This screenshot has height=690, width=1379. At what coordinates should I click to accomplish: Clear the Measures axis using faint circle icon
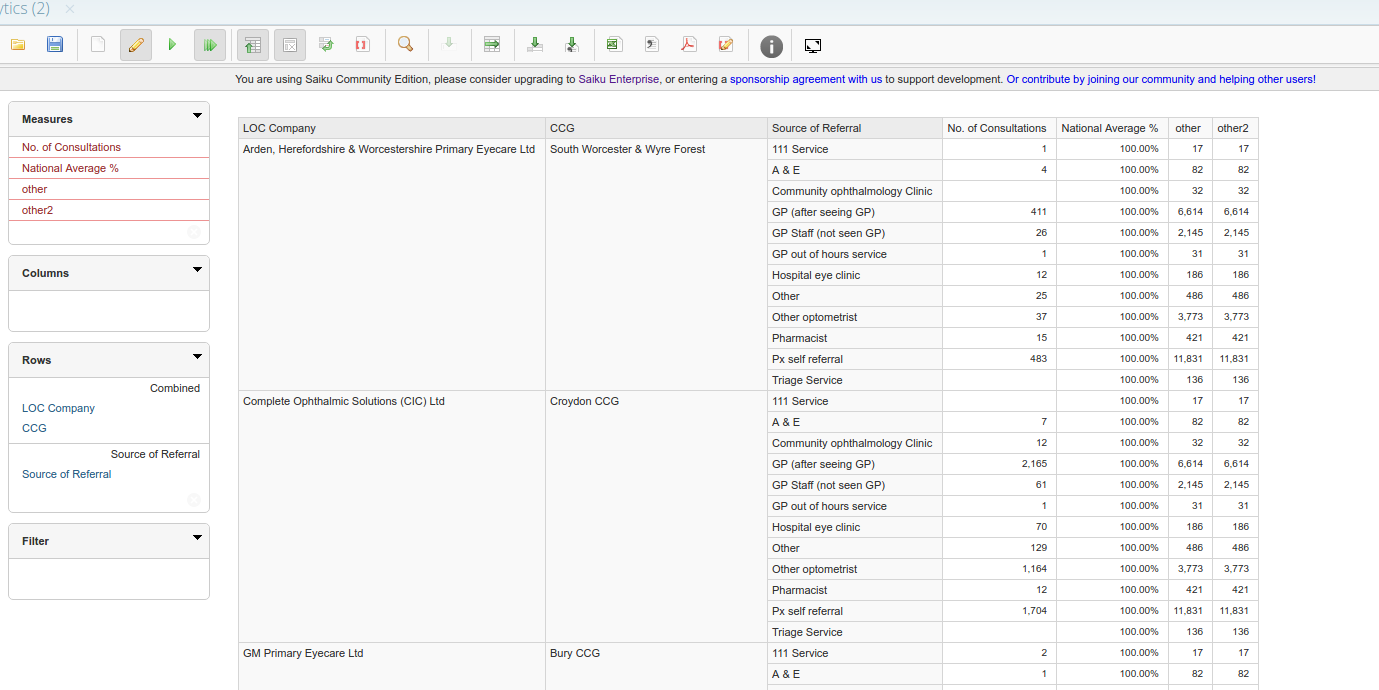(x=194, y=232)
